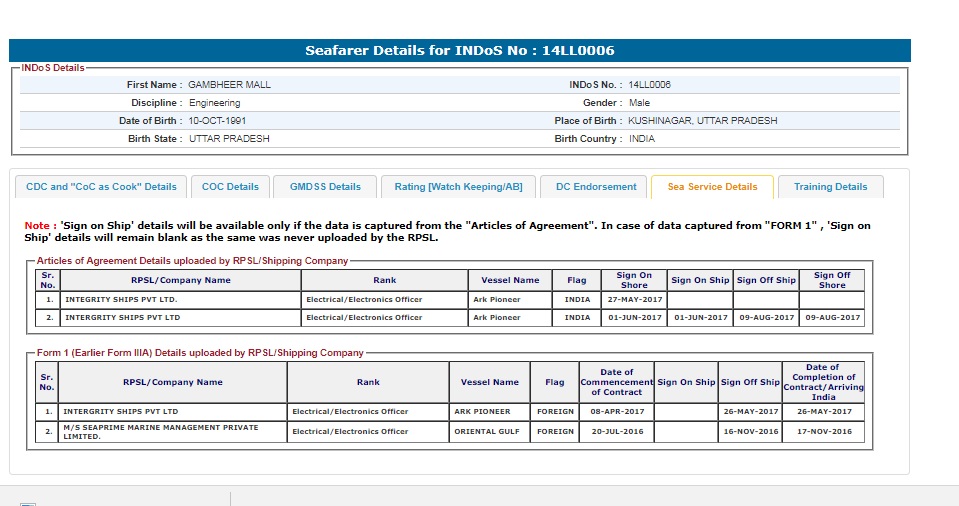Click the date of birth 10-OCT-1991
Image resolution: width=959 pixels, height=506 pixels.
click(217, 121)
